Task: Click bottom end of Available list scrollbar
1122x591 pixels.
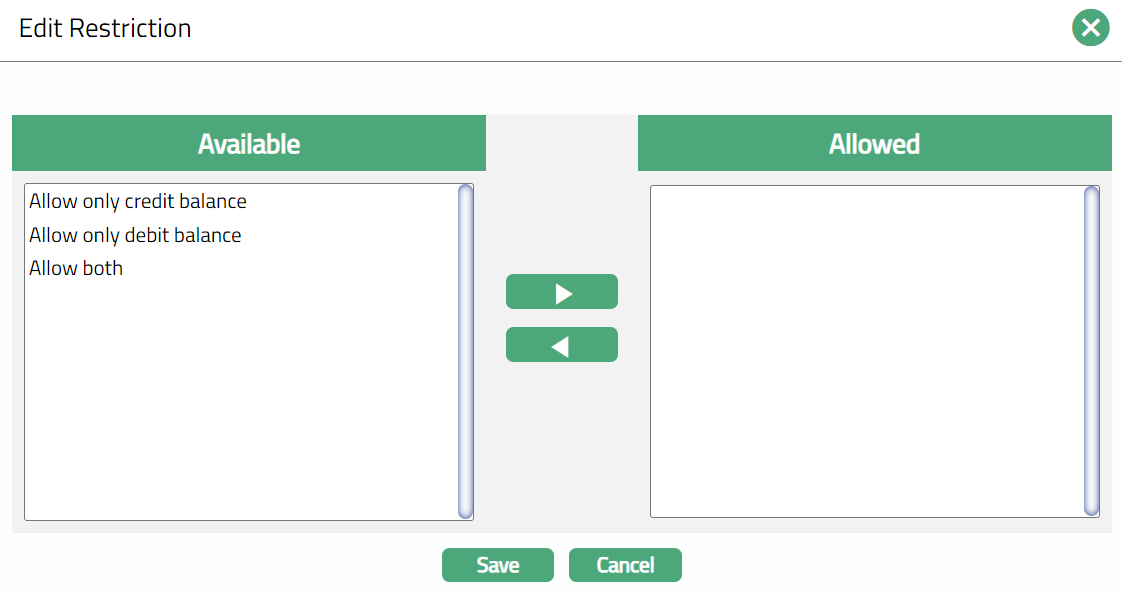Action: coord(465,512)
